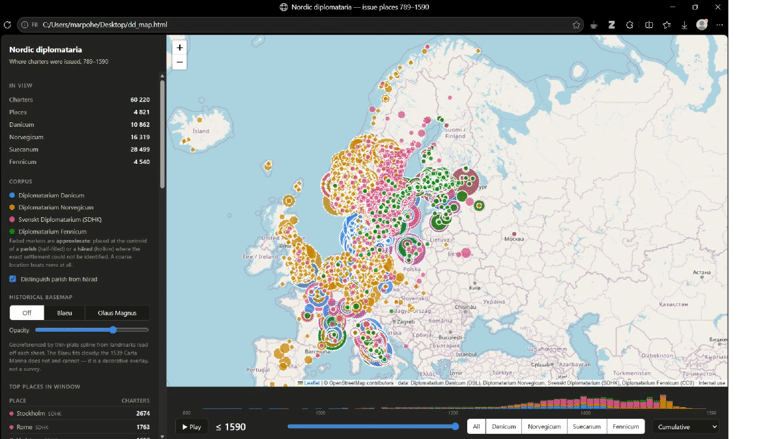Click the Places count 4 821

coord(142,112)
